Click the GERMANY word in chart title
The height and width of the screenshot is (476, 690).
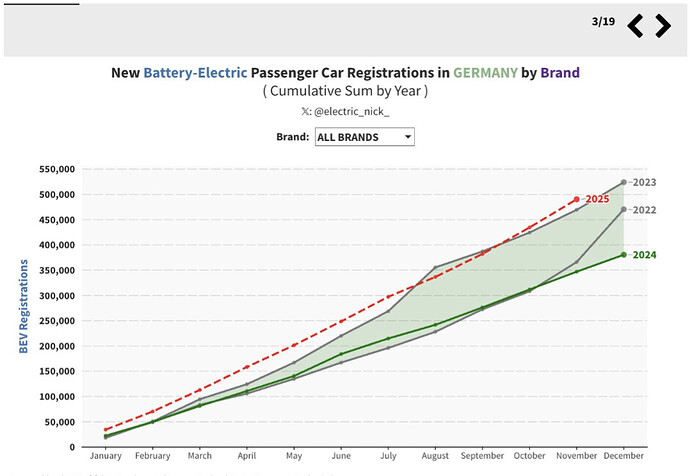click(x=484, y=73)
